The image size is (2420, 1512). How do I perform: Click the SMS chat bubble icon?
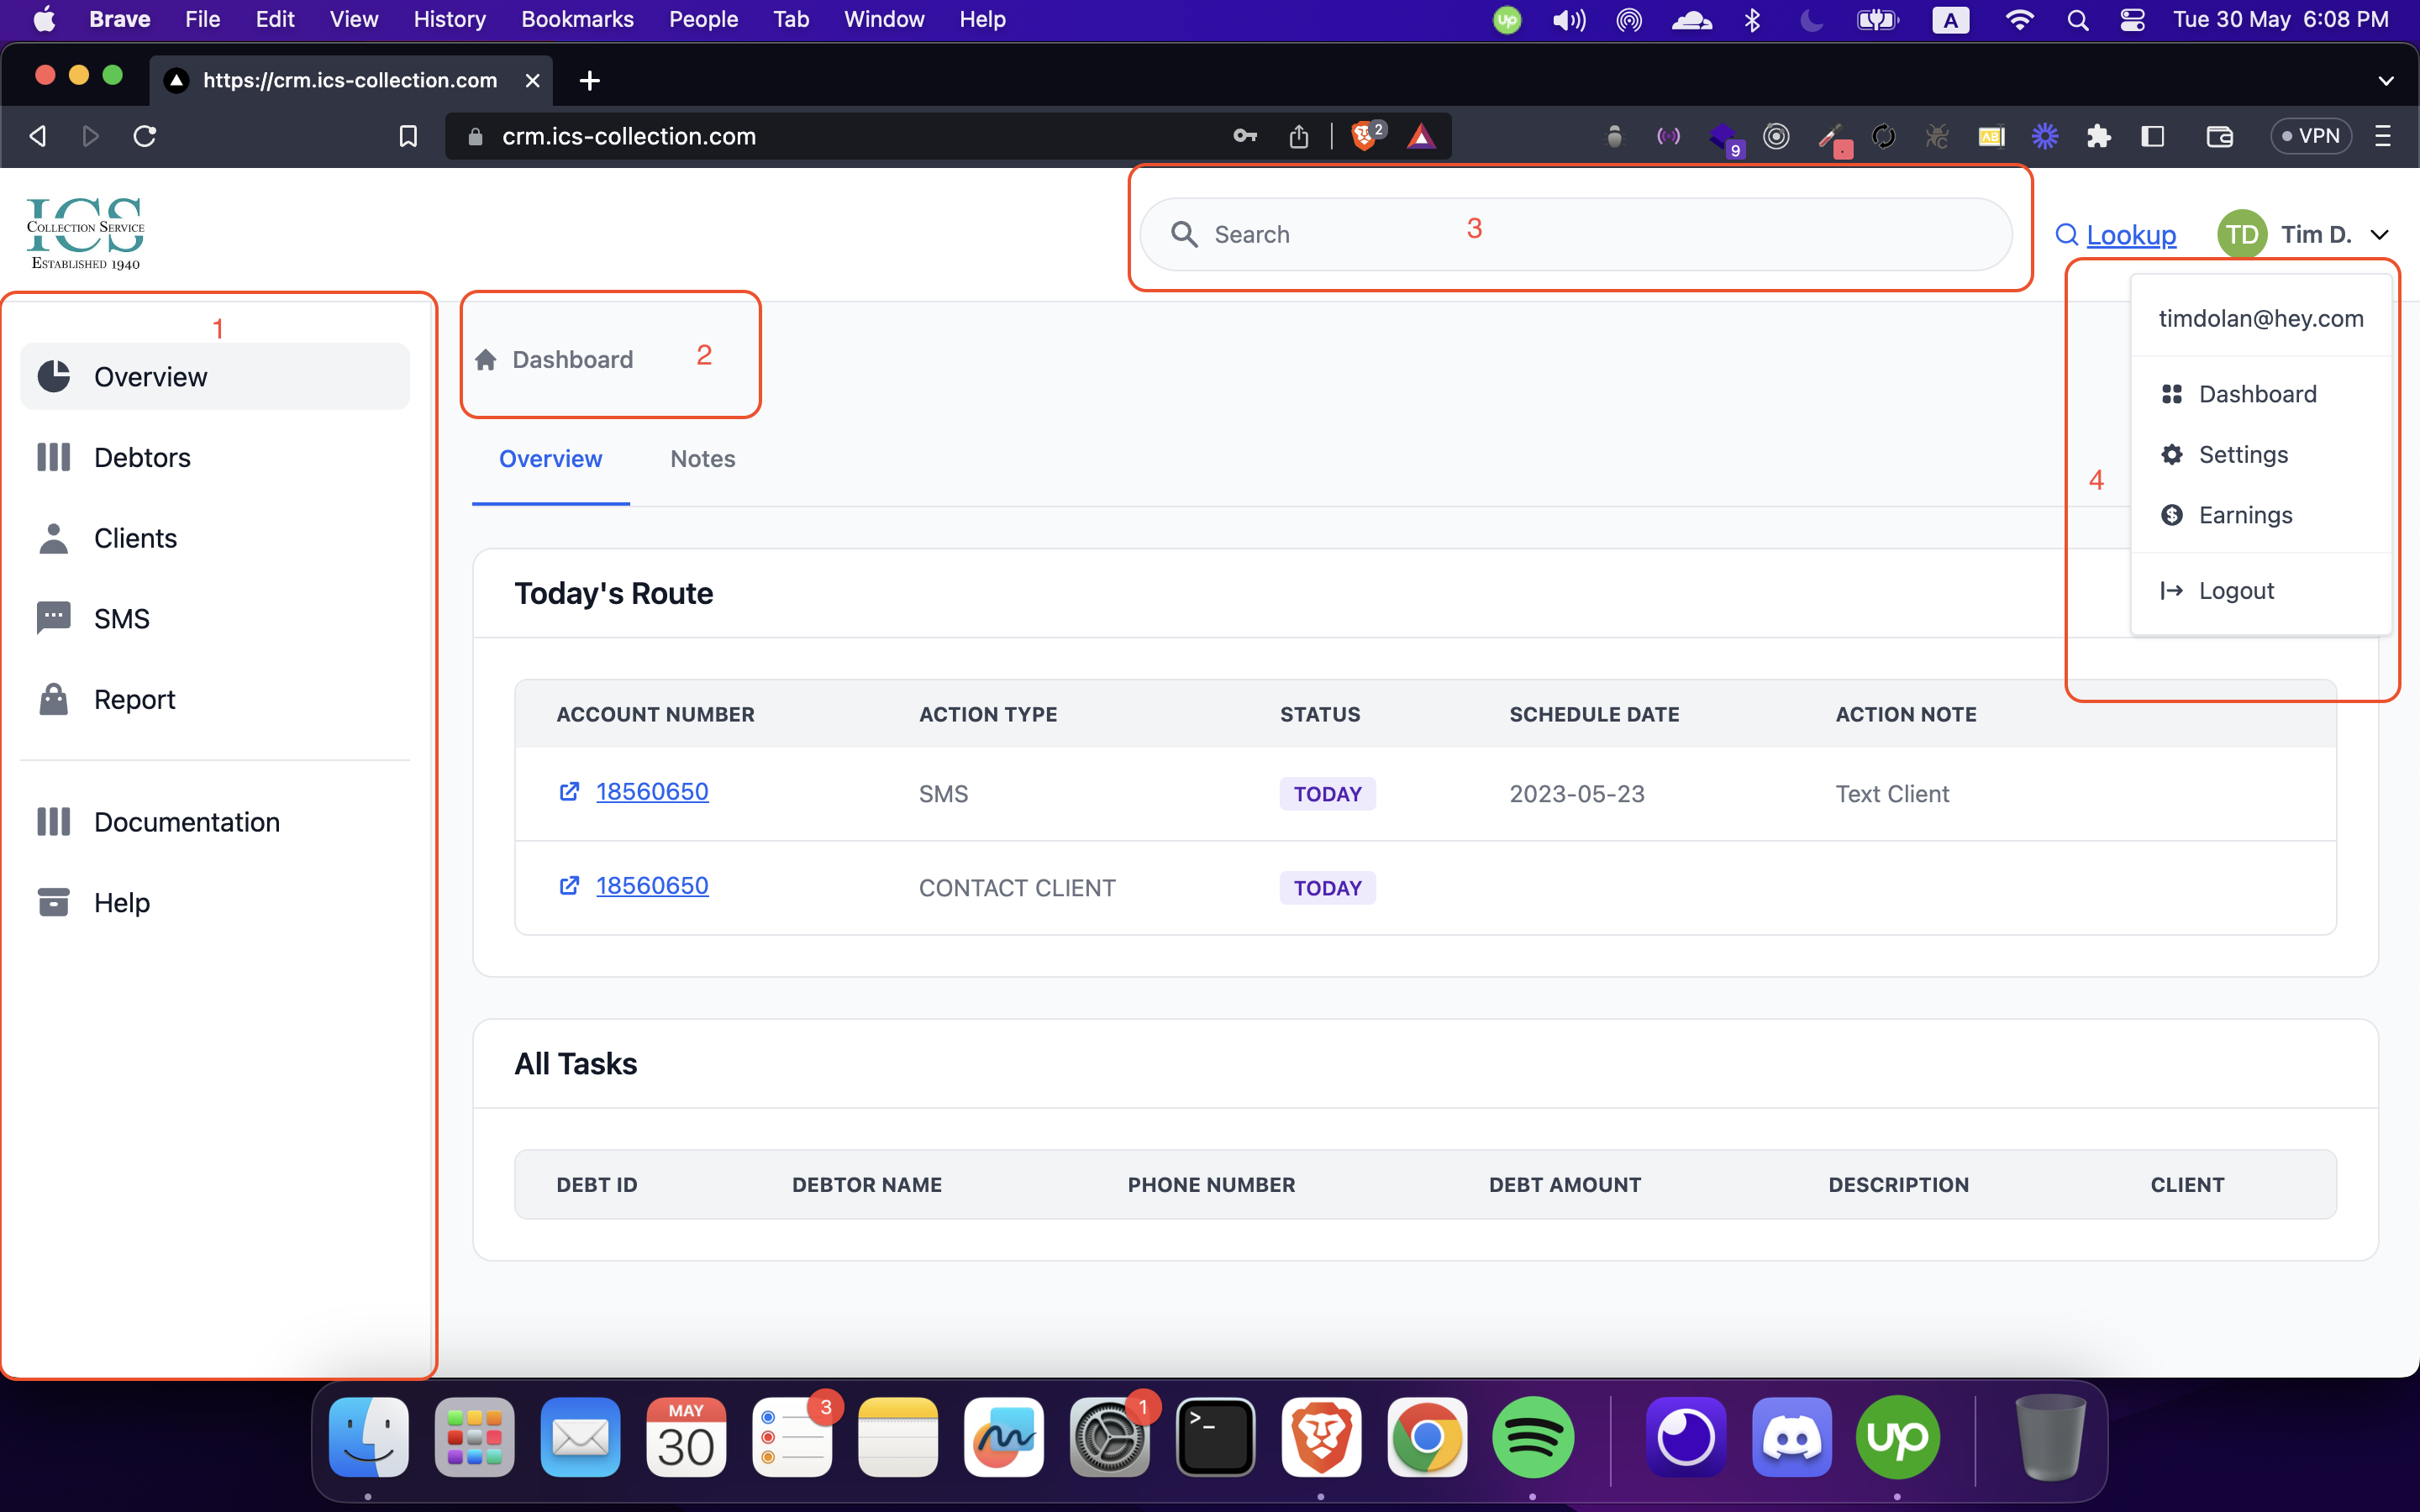(53, 618)
